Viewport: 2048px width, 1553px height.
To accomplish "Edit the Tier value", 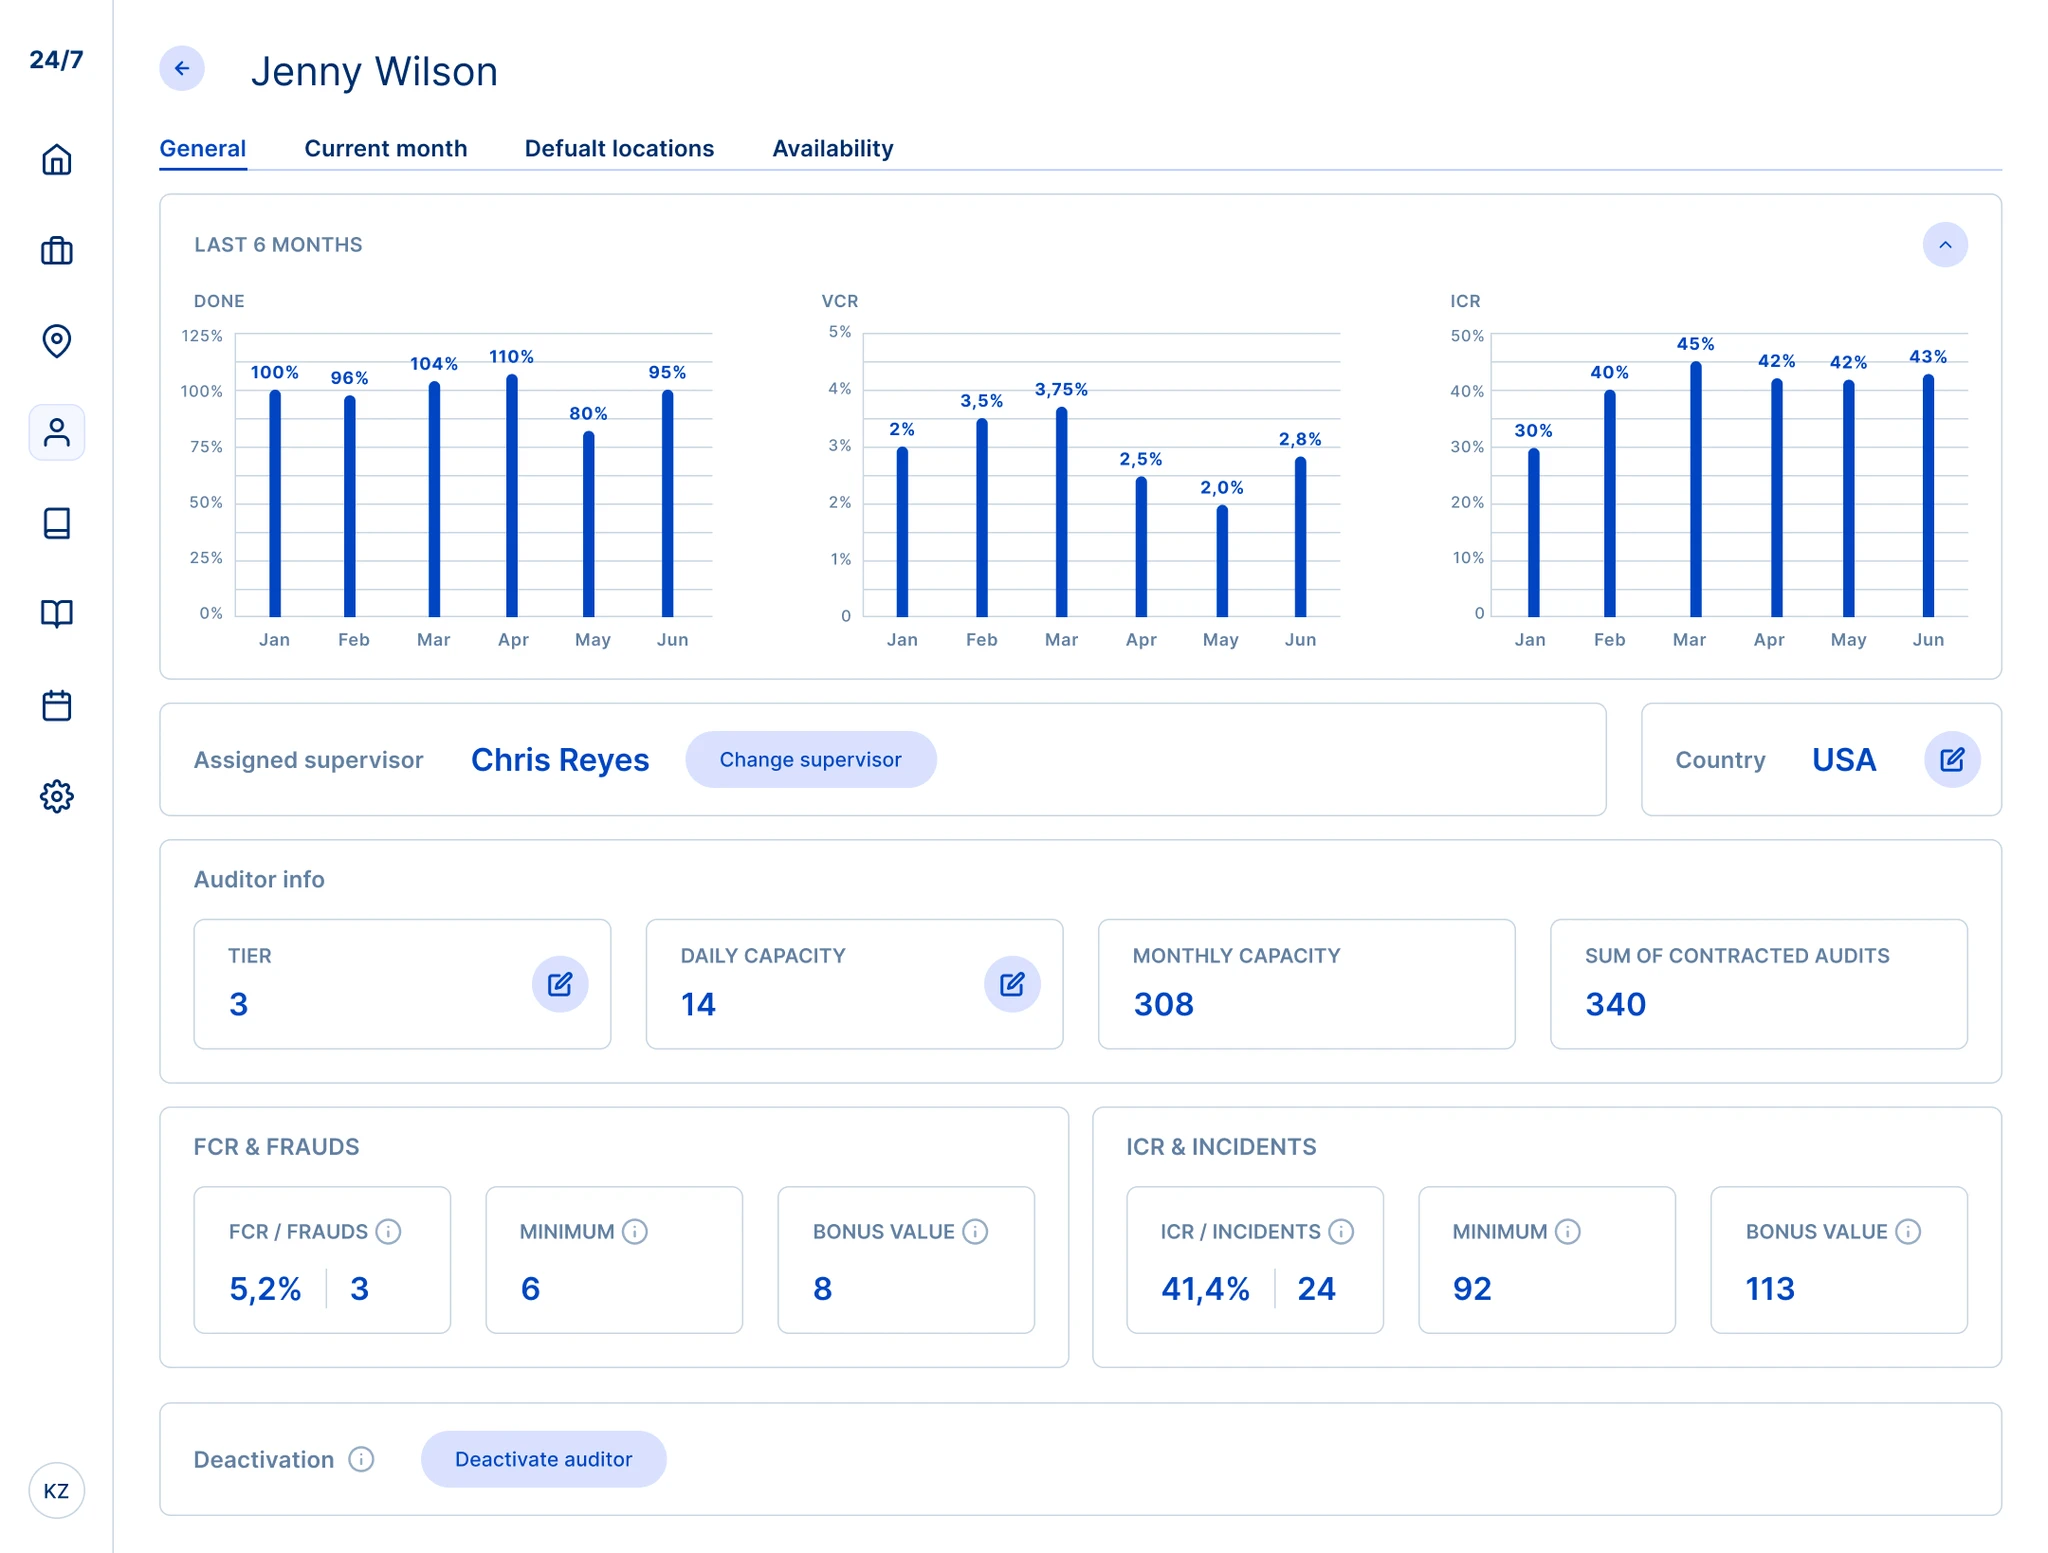I will point(560,984).
